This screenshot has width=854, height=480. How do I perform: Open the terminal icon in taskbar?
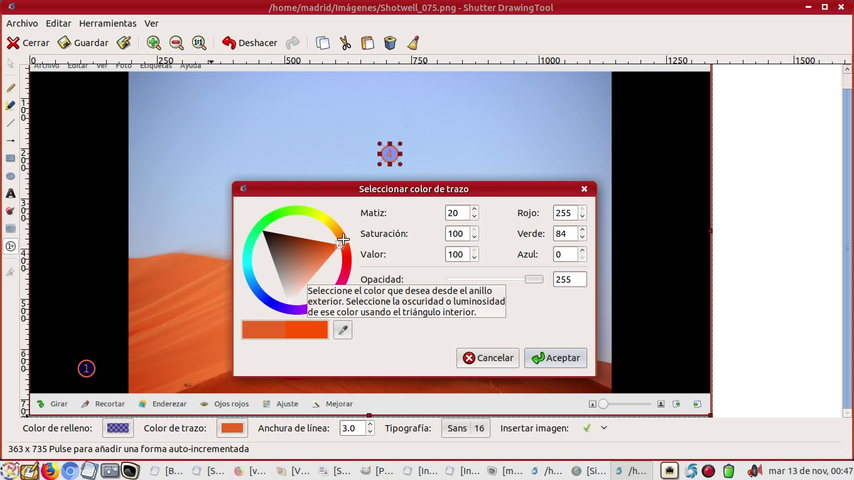click(x=130, y=471)
